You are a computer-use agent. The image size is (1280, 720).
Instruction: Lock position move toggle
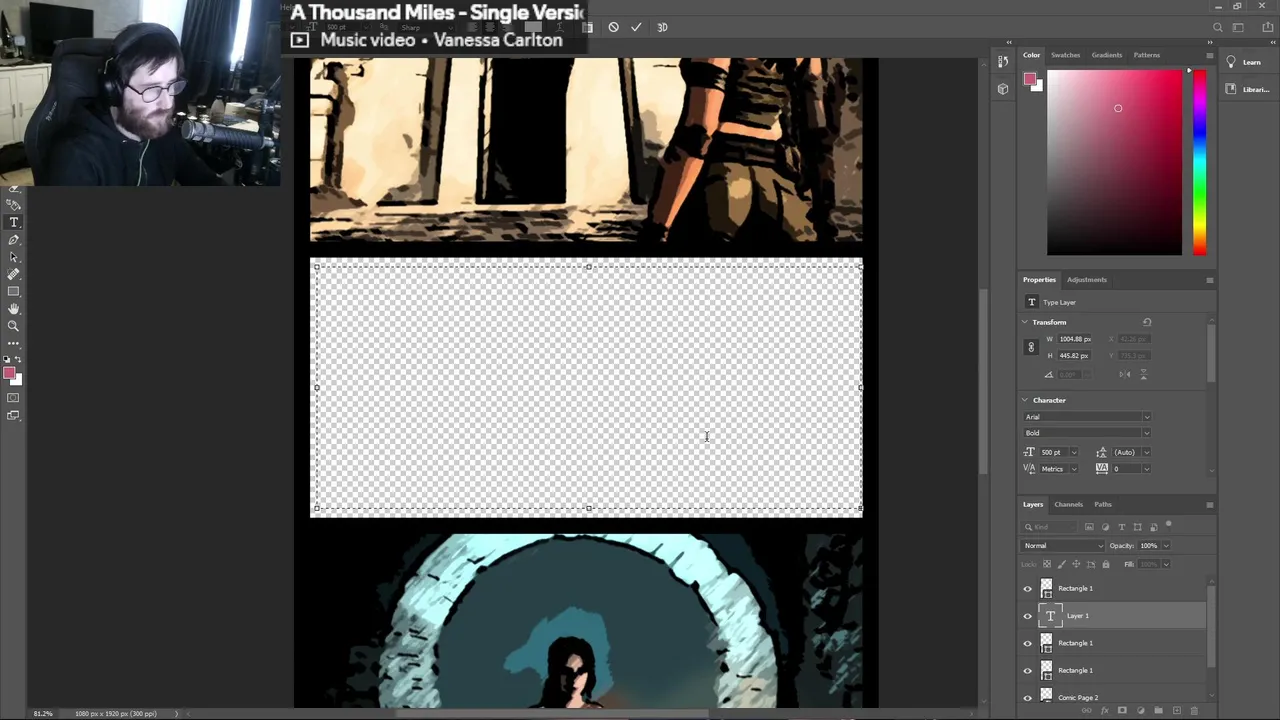[1076, 564]
